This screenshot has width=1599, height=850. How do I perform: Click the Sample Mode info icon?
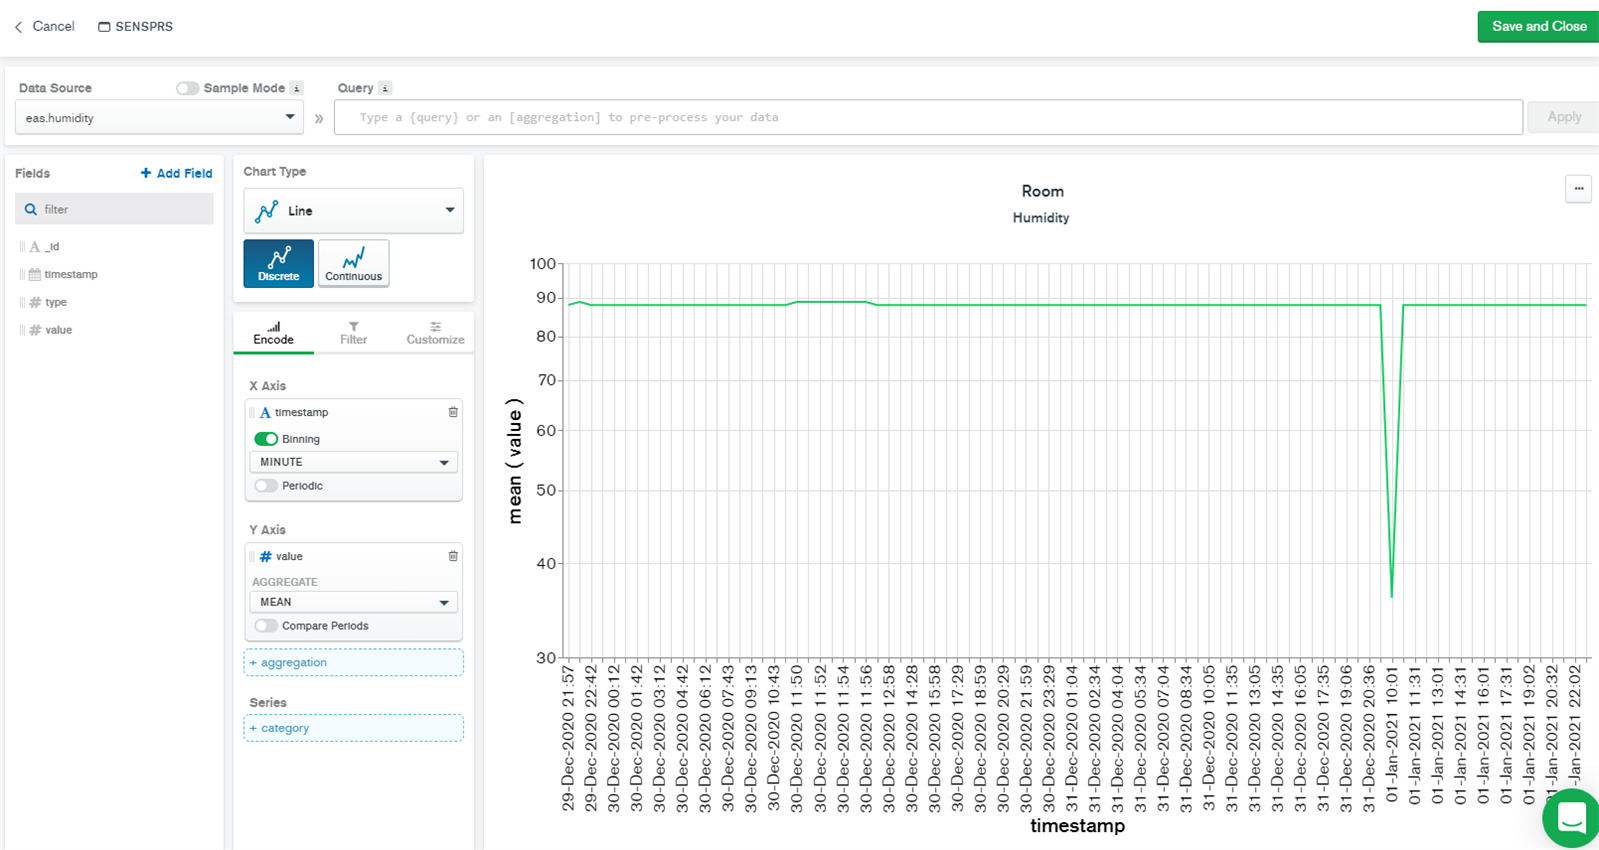[296, 88]
